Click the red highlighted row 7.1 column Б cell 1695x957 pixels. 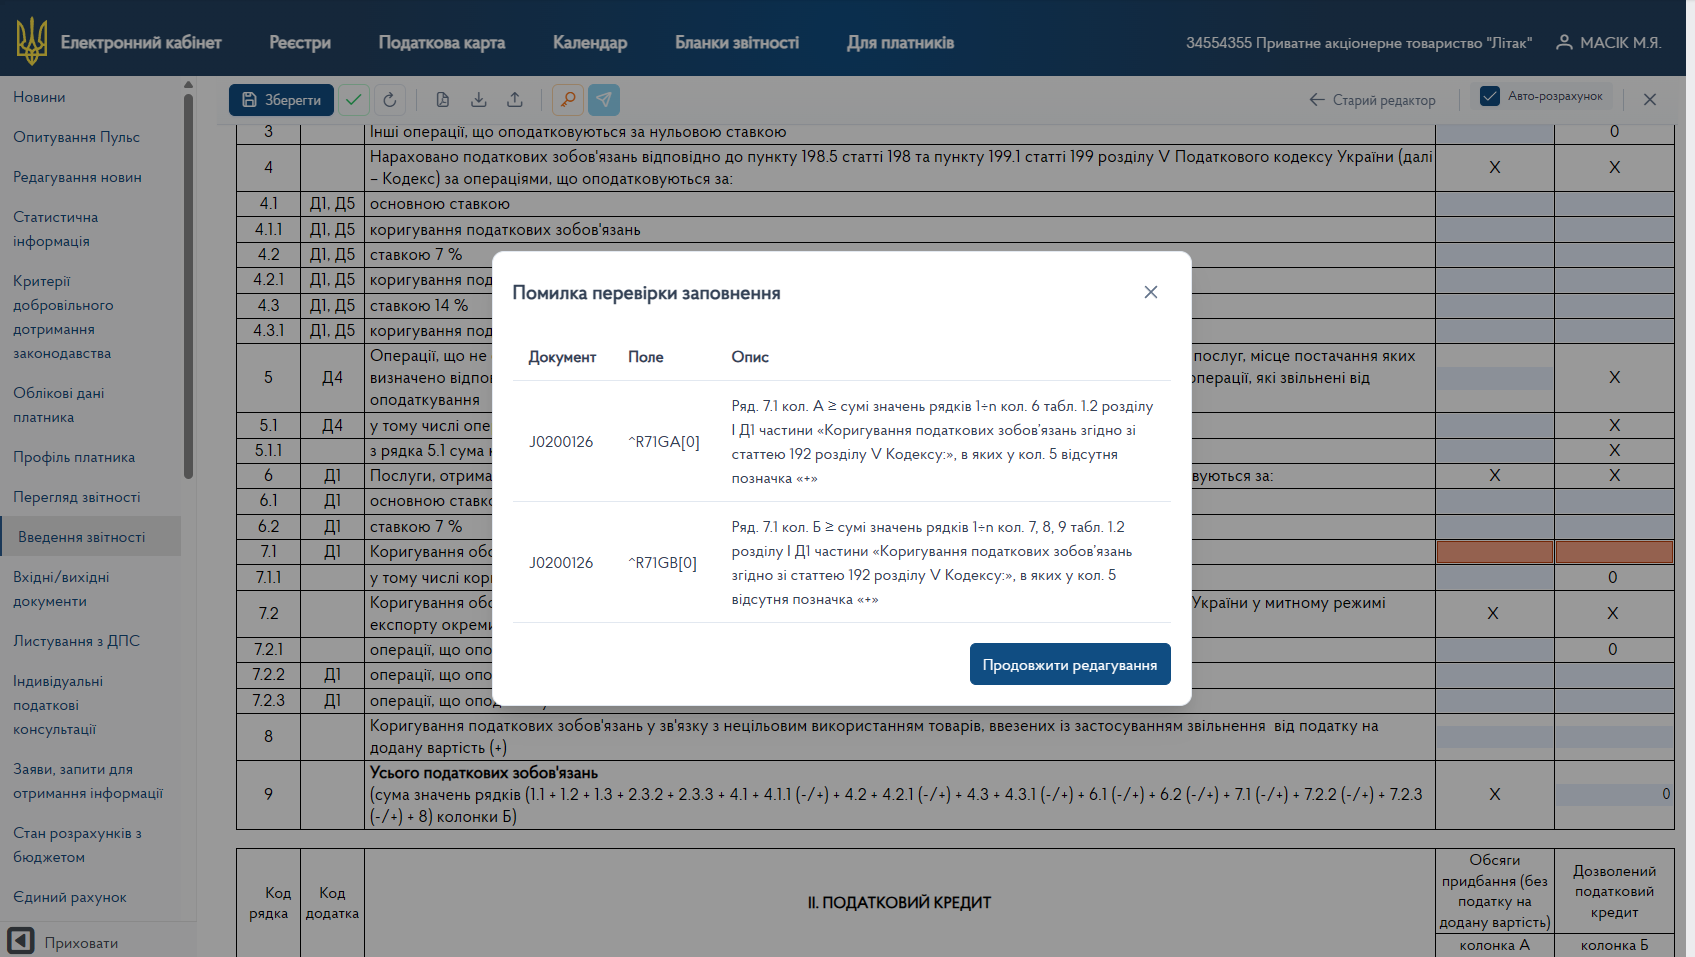[x=1614, y=552]
